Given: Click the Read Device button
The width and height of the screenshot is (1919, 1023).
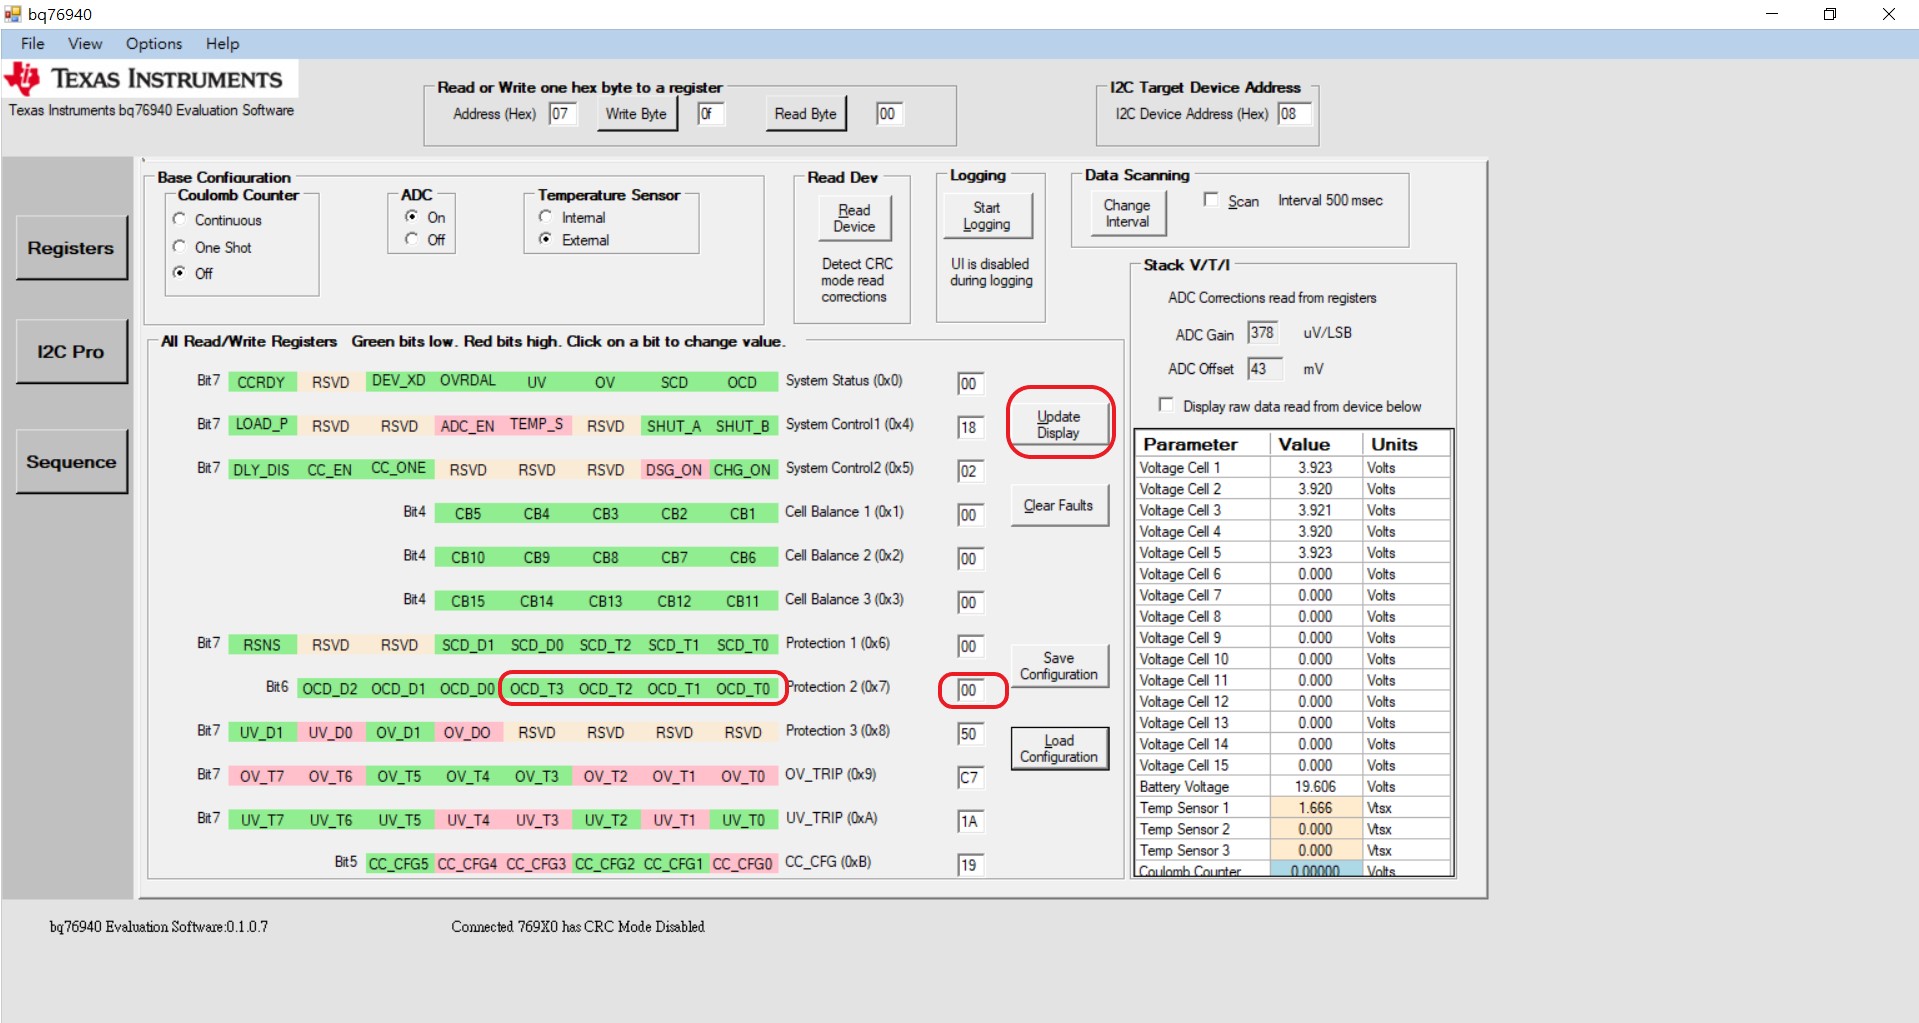Looking at the screenshot, I should coord(854,218).
